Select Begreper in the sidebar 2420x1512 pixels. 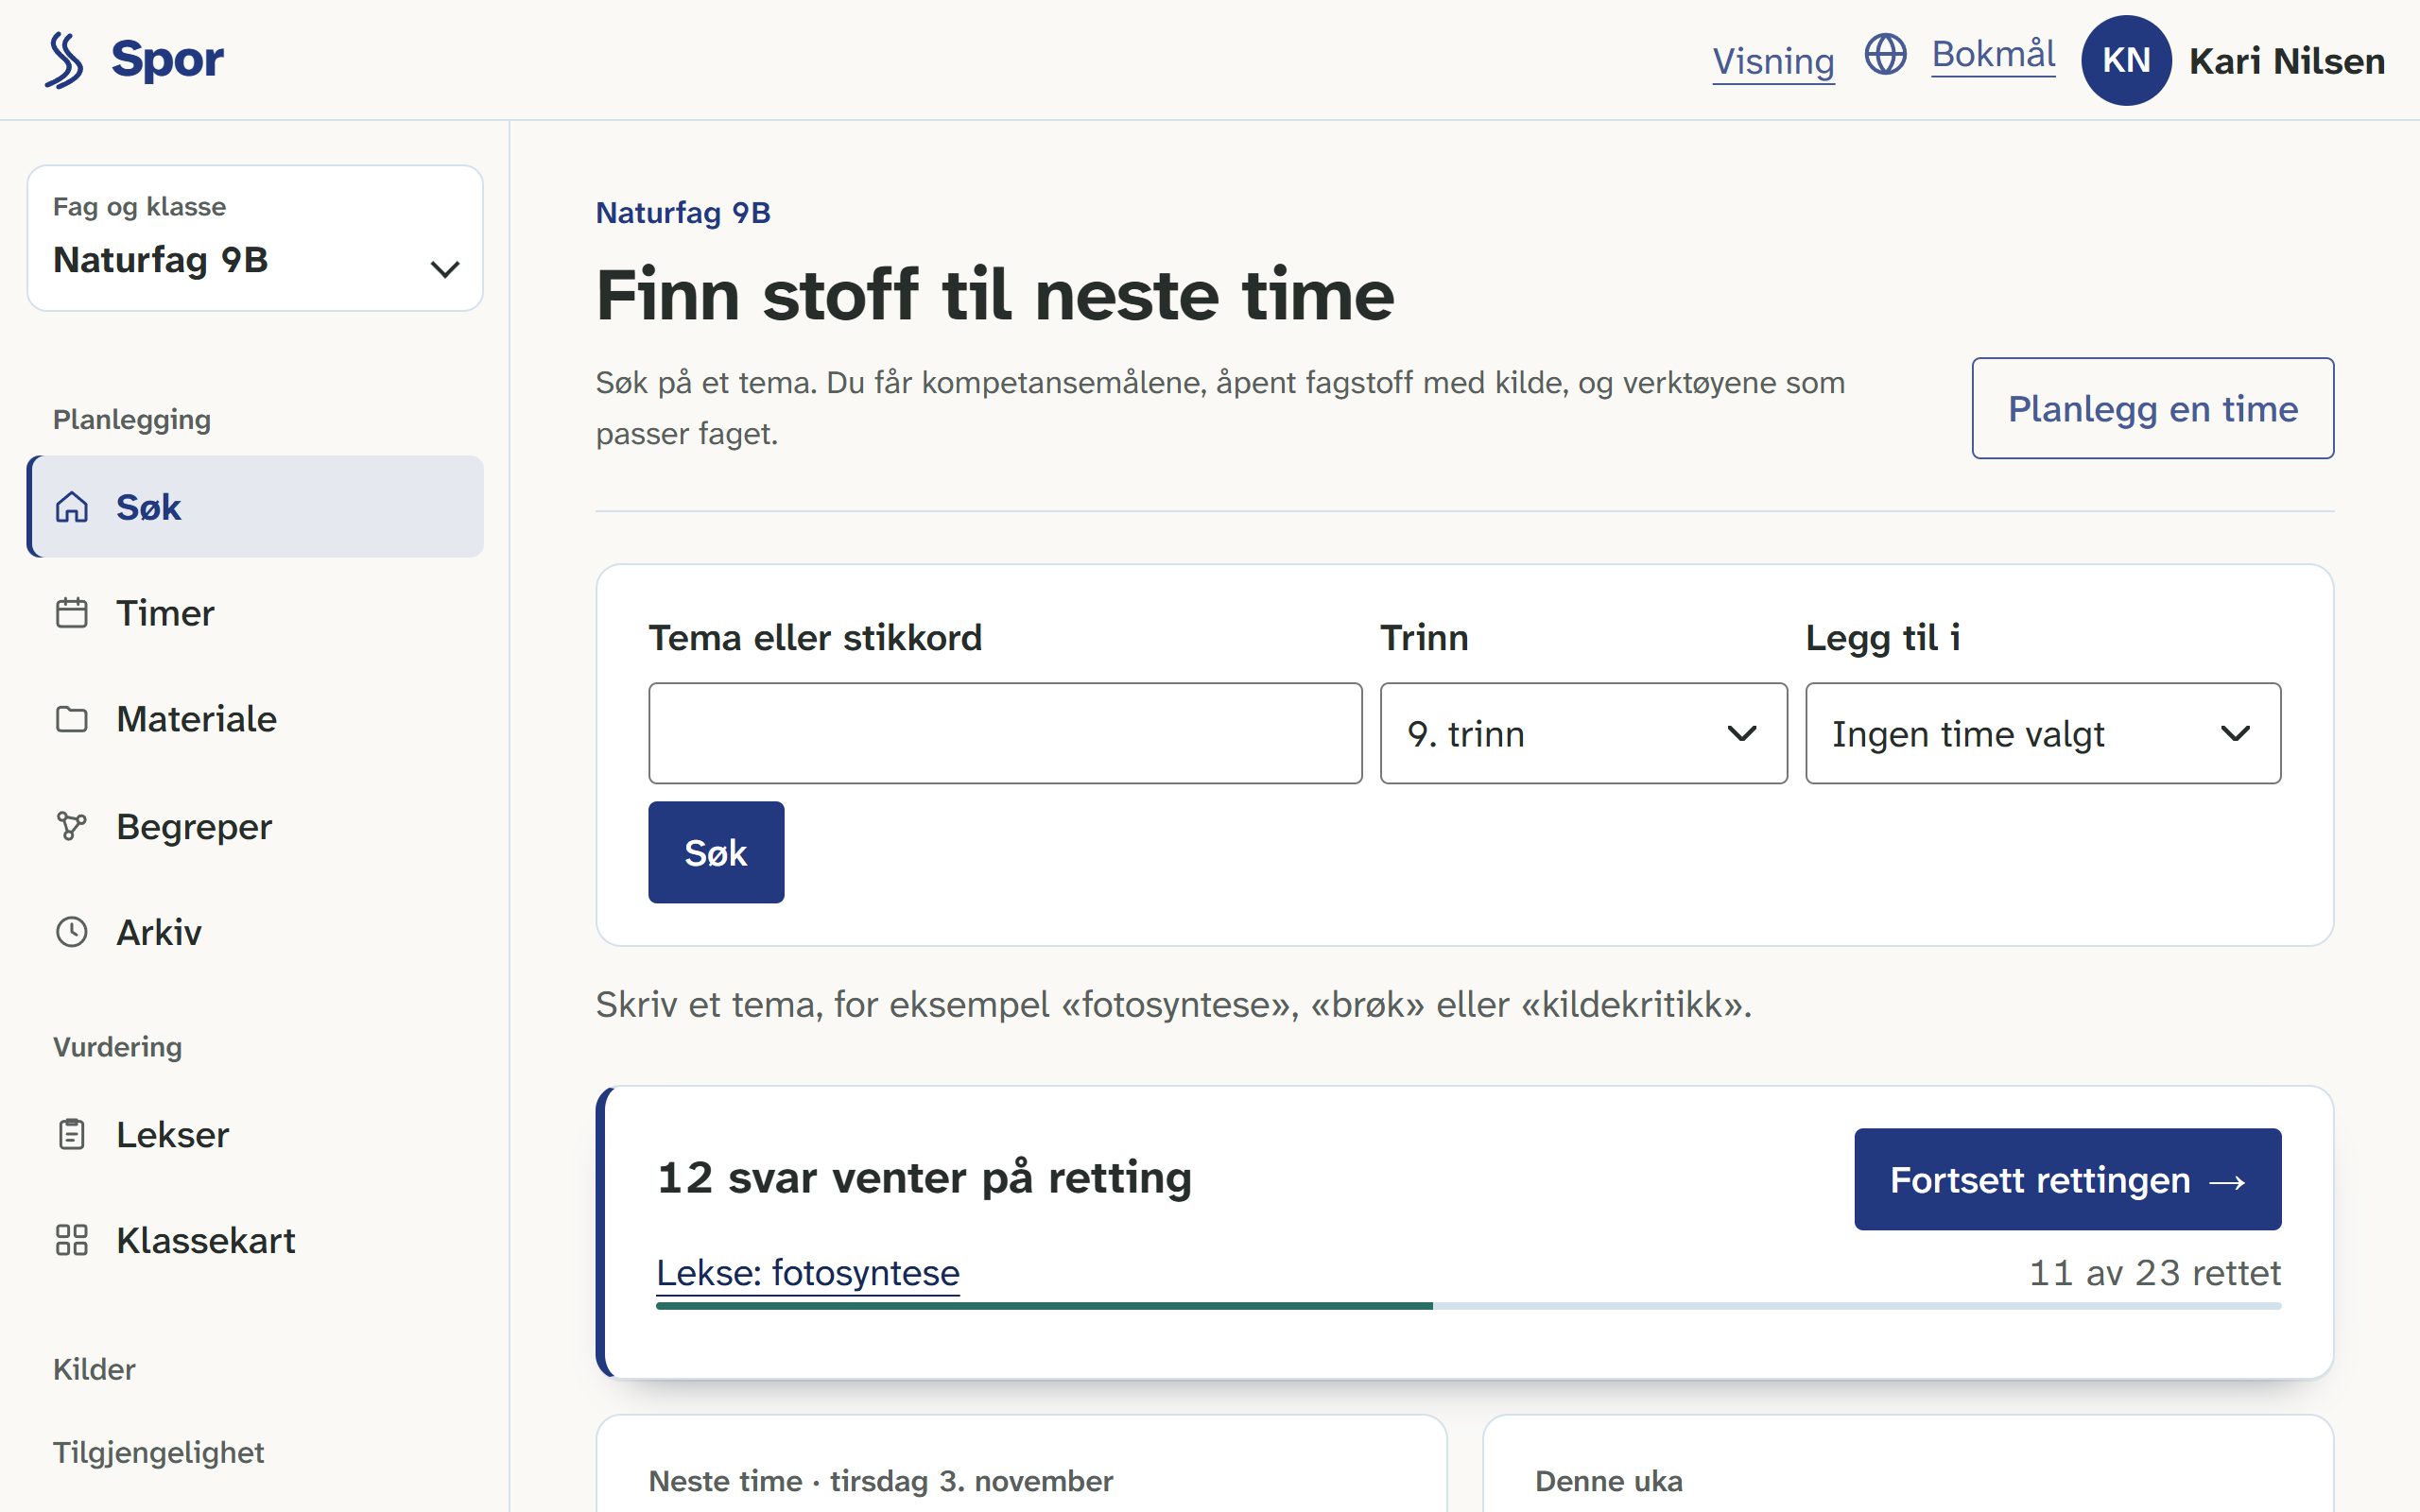click(x=255, y=826)
